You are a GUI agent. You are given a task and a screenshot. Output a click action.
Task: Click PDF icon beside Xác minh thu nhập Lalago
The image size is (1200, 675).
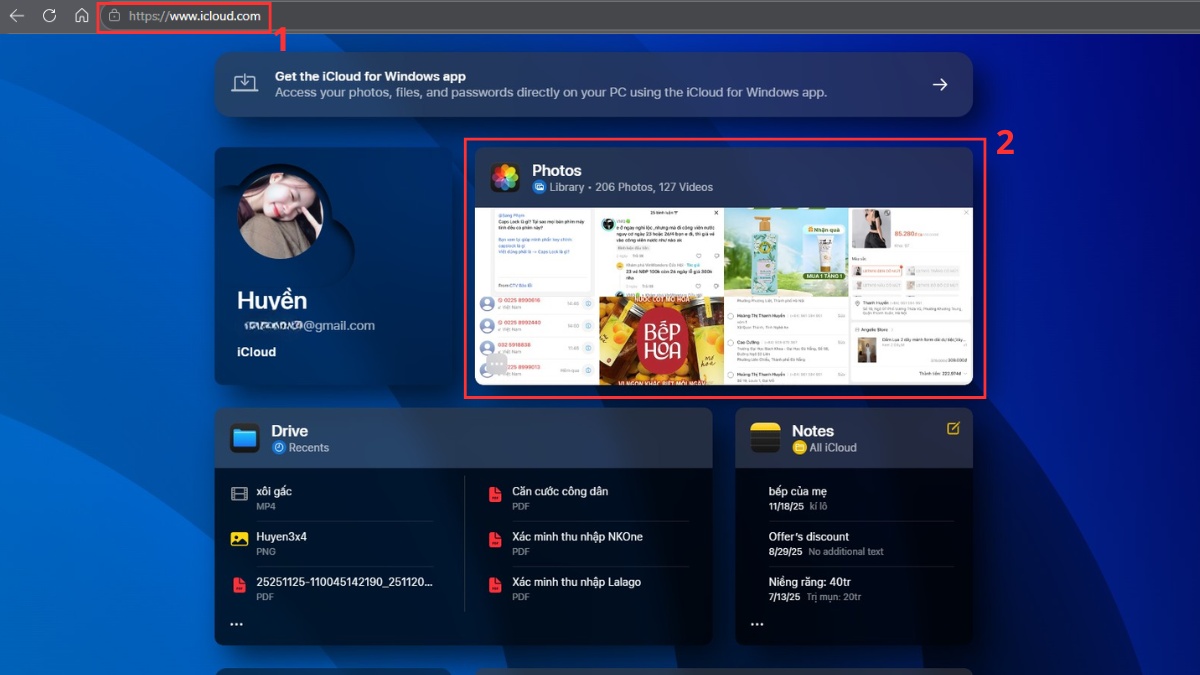pyautogui.click(x=495, y=585)
